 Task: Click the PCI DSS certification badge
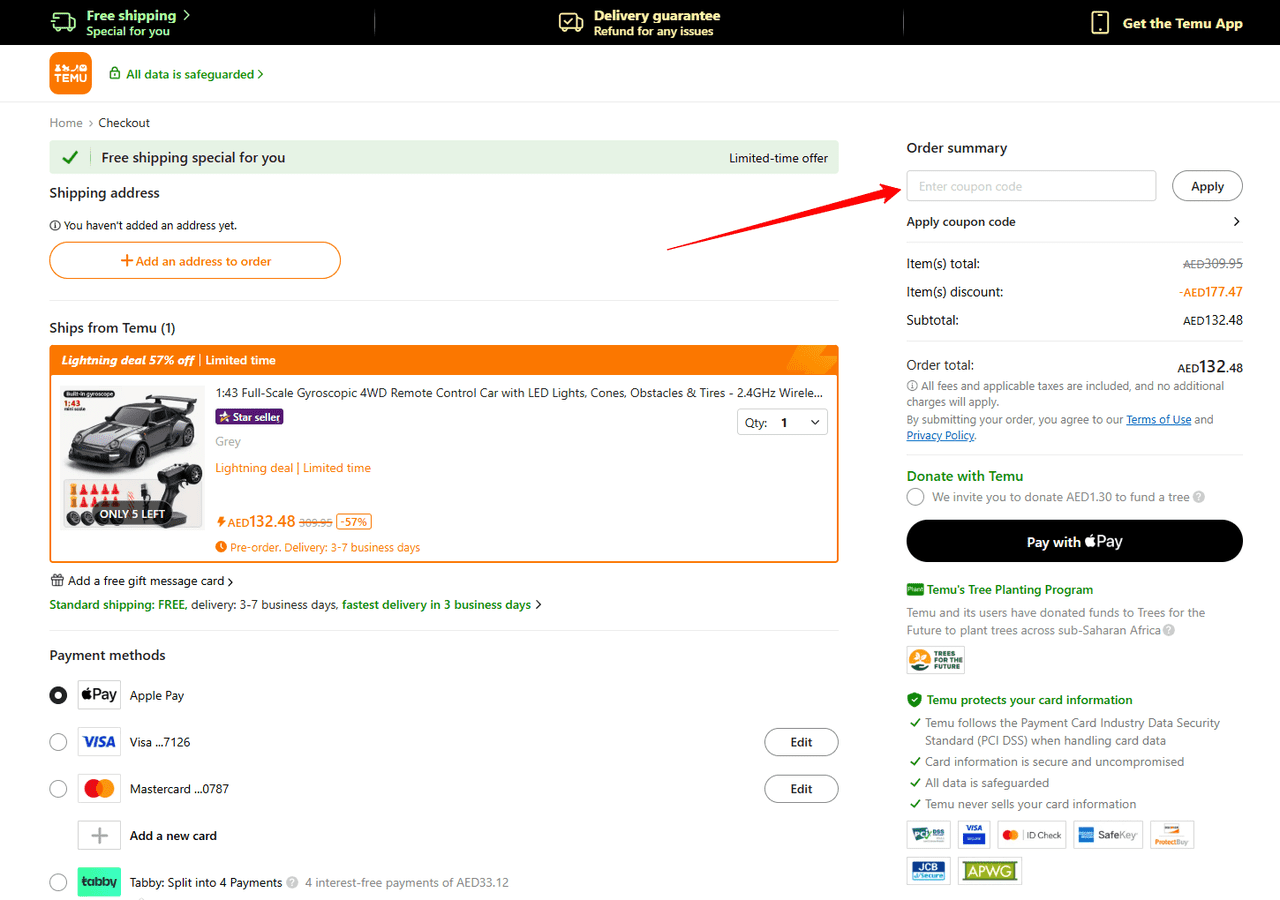click(x=929, y=835)
